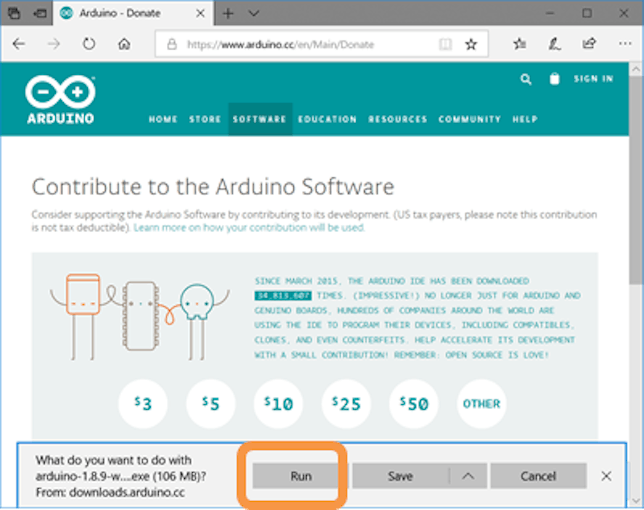Open COMMUNITY menu item
This screenshot has width=644, height=510.
pos(469,119)
